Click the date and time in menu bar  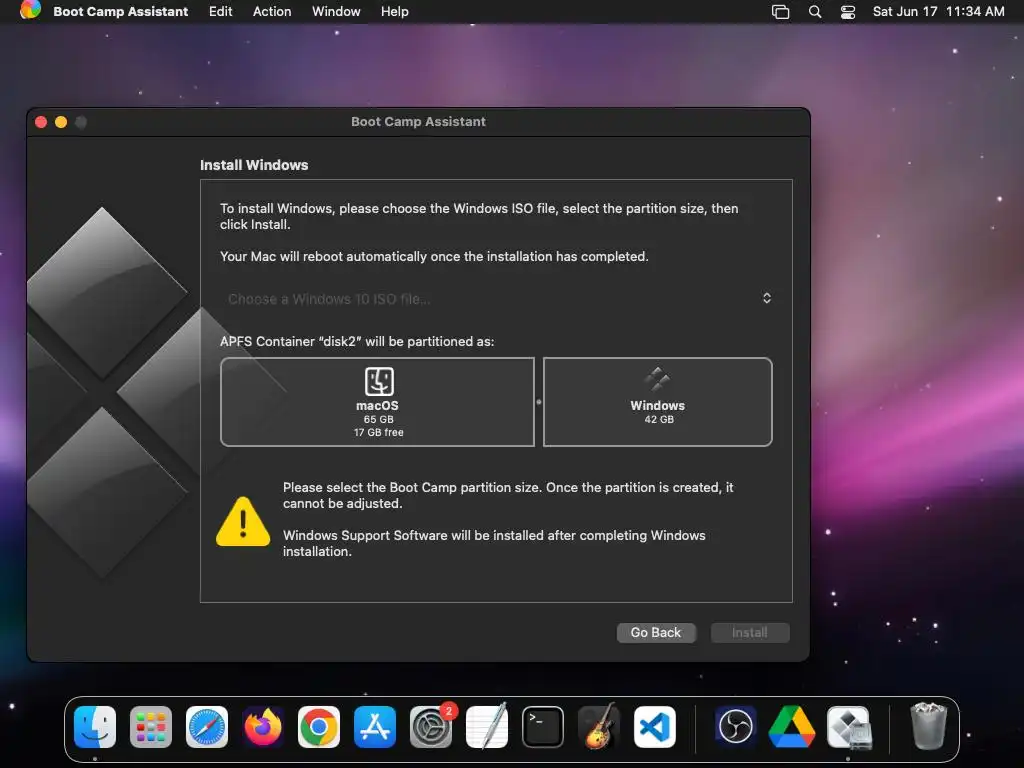coord(938,11)
